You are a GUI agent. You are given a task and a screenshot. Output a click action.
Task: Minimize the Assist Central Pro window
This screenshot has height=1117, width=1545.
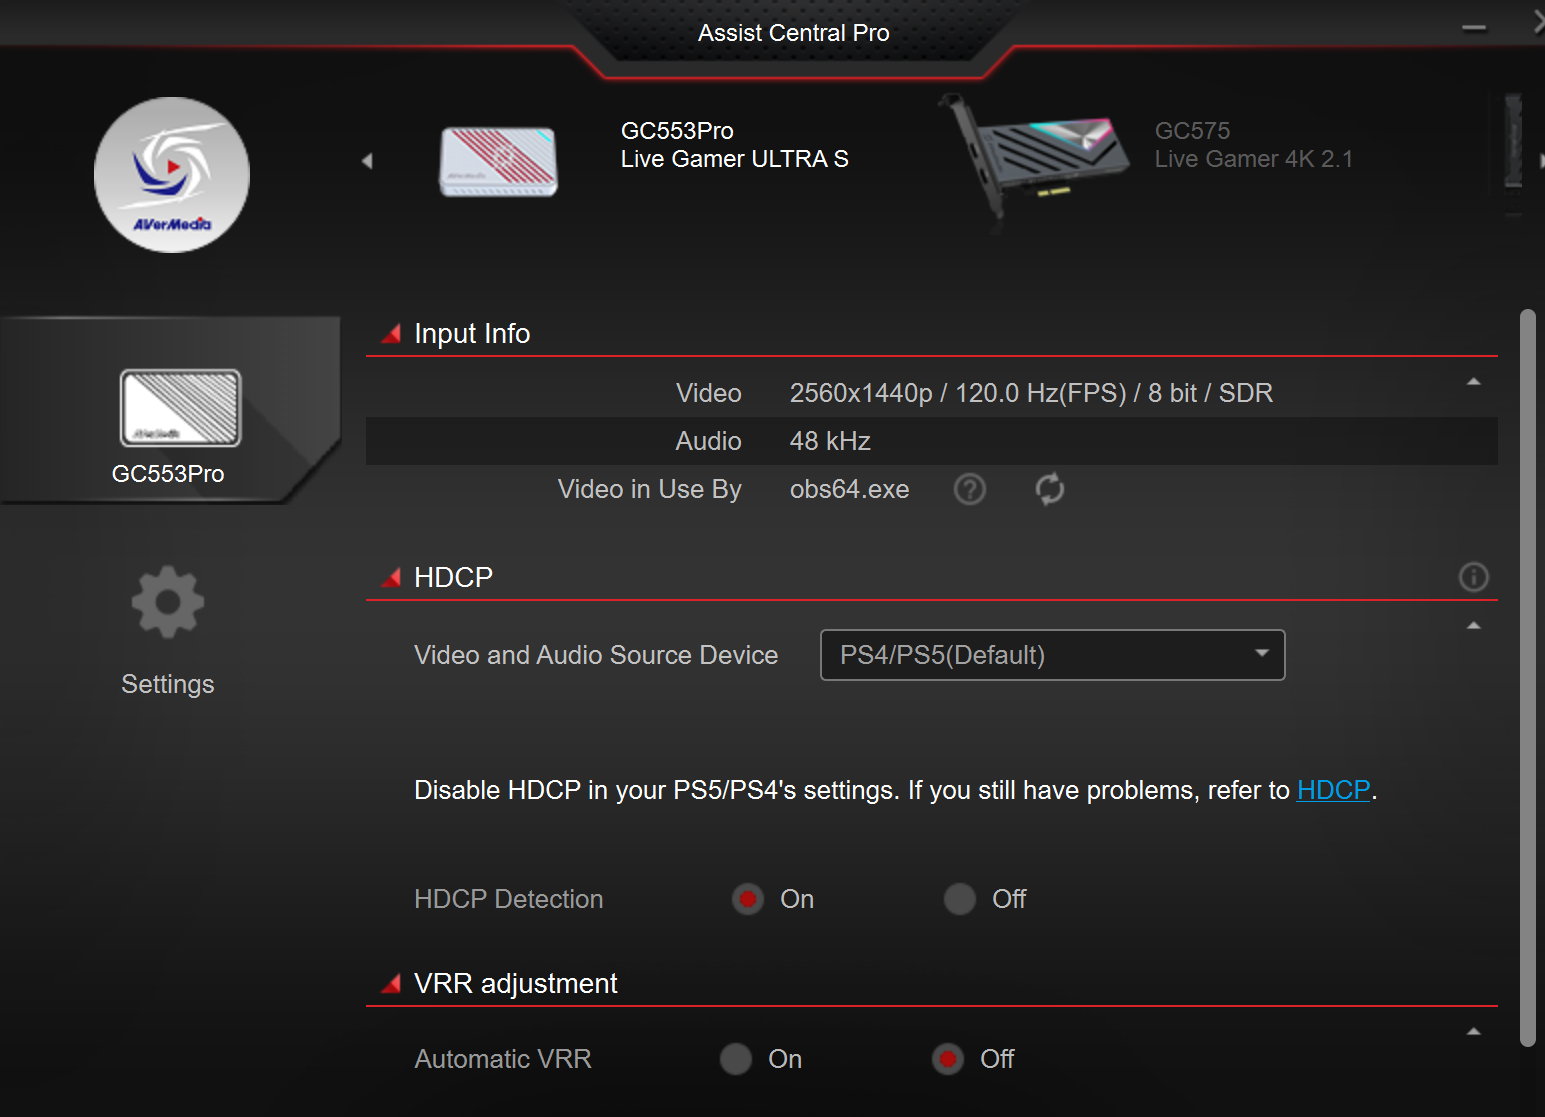pos(1473,29)
